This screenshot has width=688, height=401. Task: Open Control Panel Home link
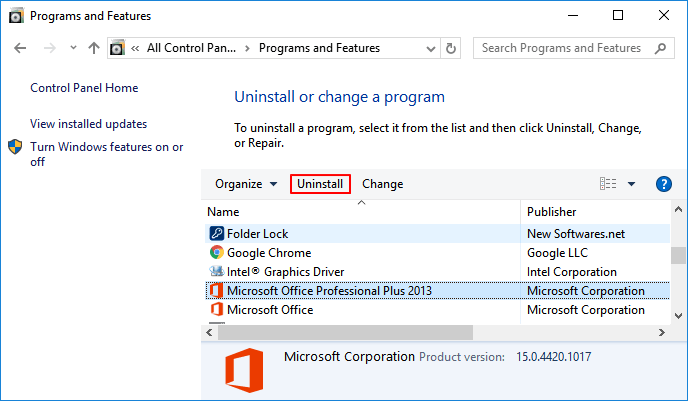click(x=84, y=88)
